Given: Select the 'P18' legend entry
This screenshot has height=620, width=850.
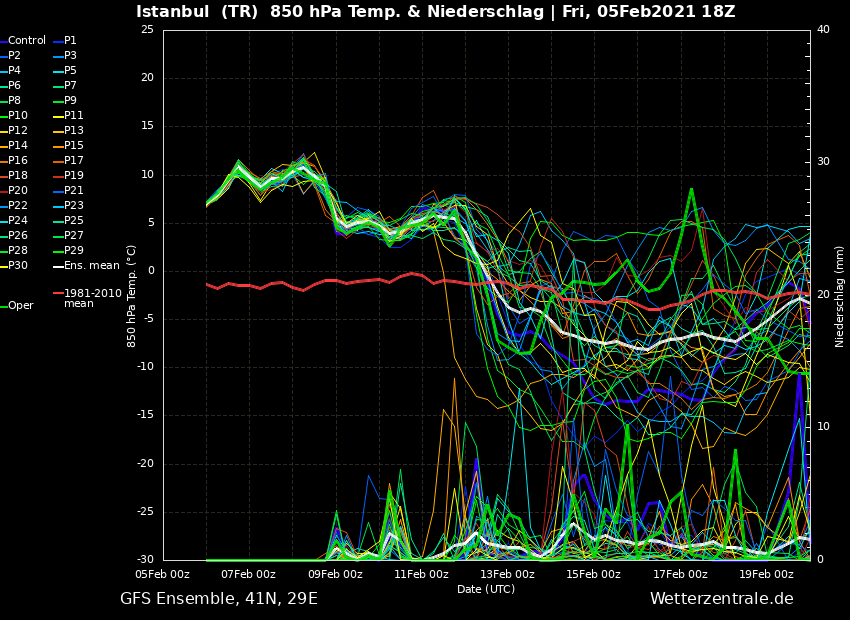Looking at the screenshot, I should (14, 176).
